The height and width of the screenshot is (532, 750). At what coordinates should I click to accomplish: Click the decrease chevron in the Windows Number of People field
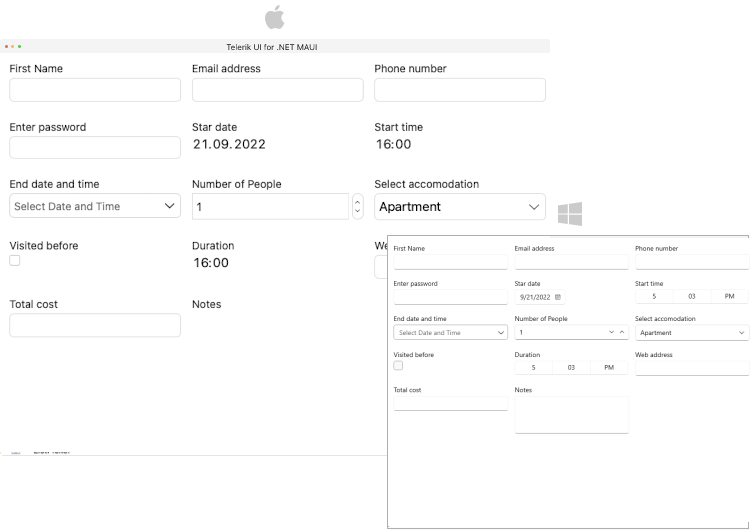click(x=609, y=332)
